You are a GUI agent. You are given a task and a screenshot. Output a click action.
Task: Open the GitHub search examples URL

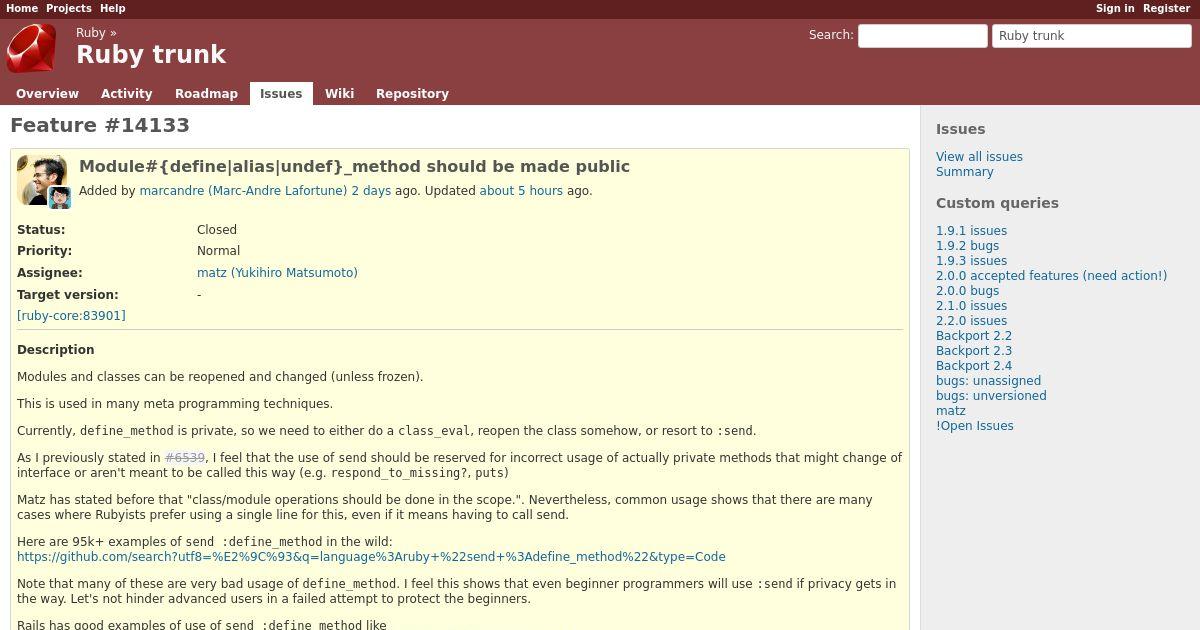coord(371,556)
